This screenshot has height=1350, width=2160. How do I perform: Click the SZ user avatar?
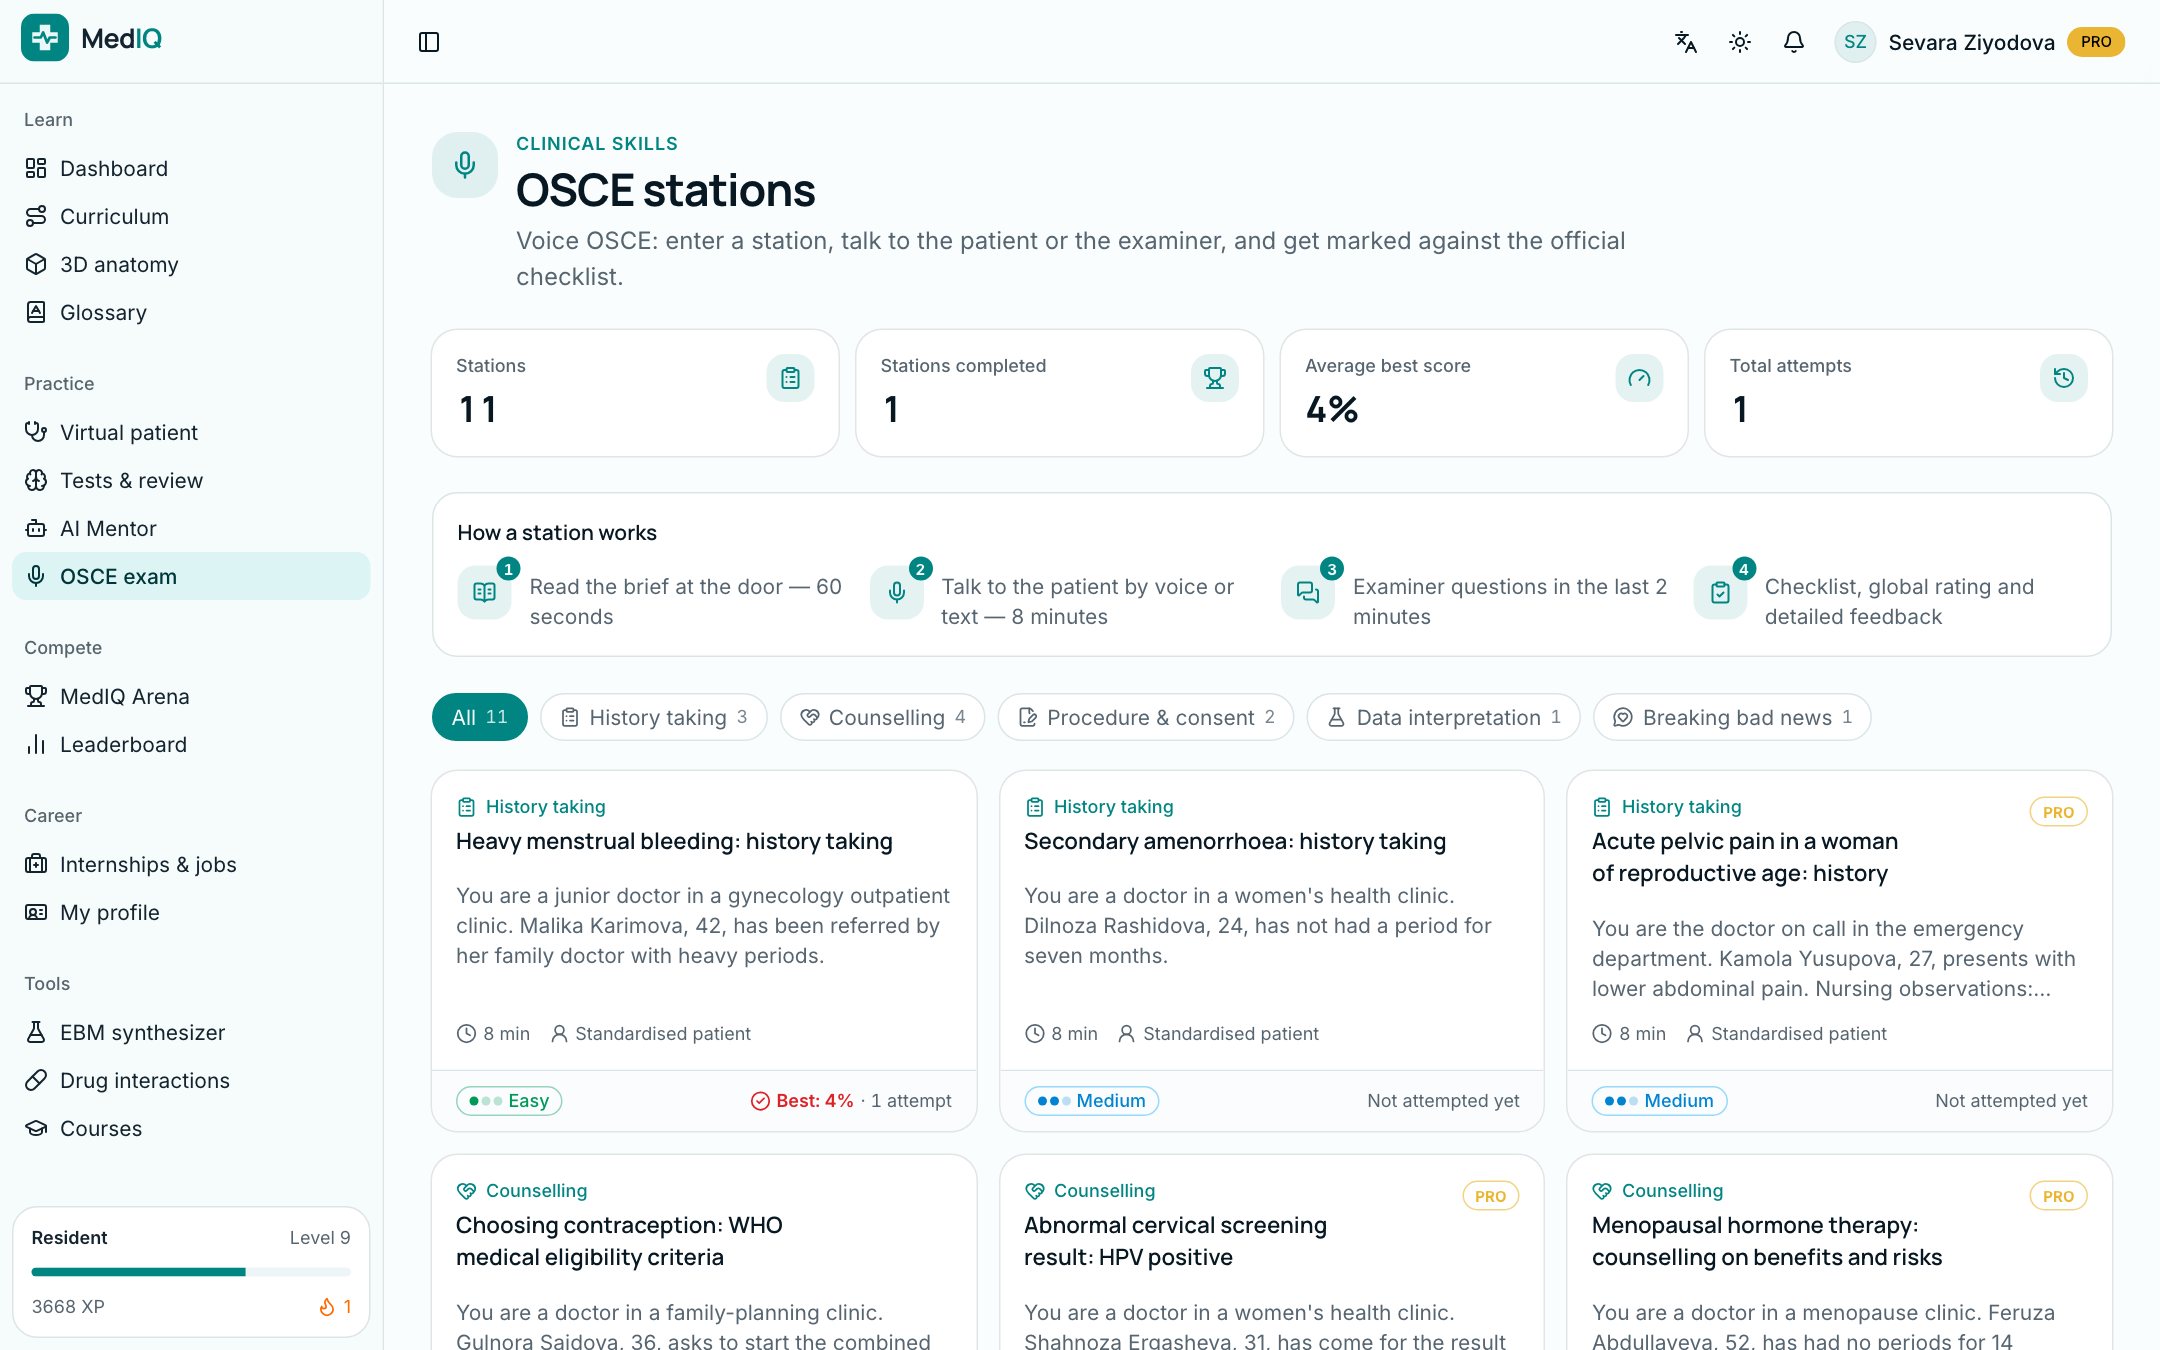pyautogui.click(x=1855, y=42)
